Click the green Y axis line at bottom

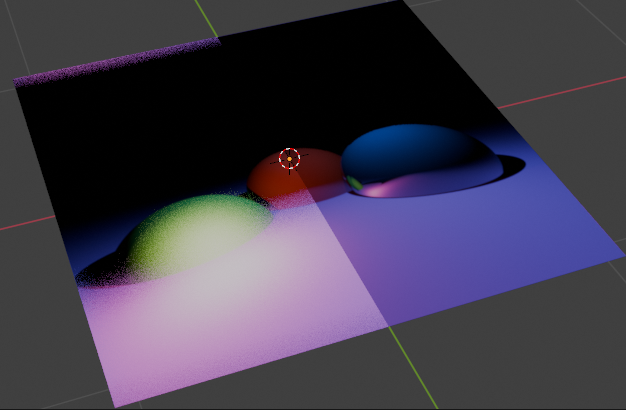click(x=414, y=368)
